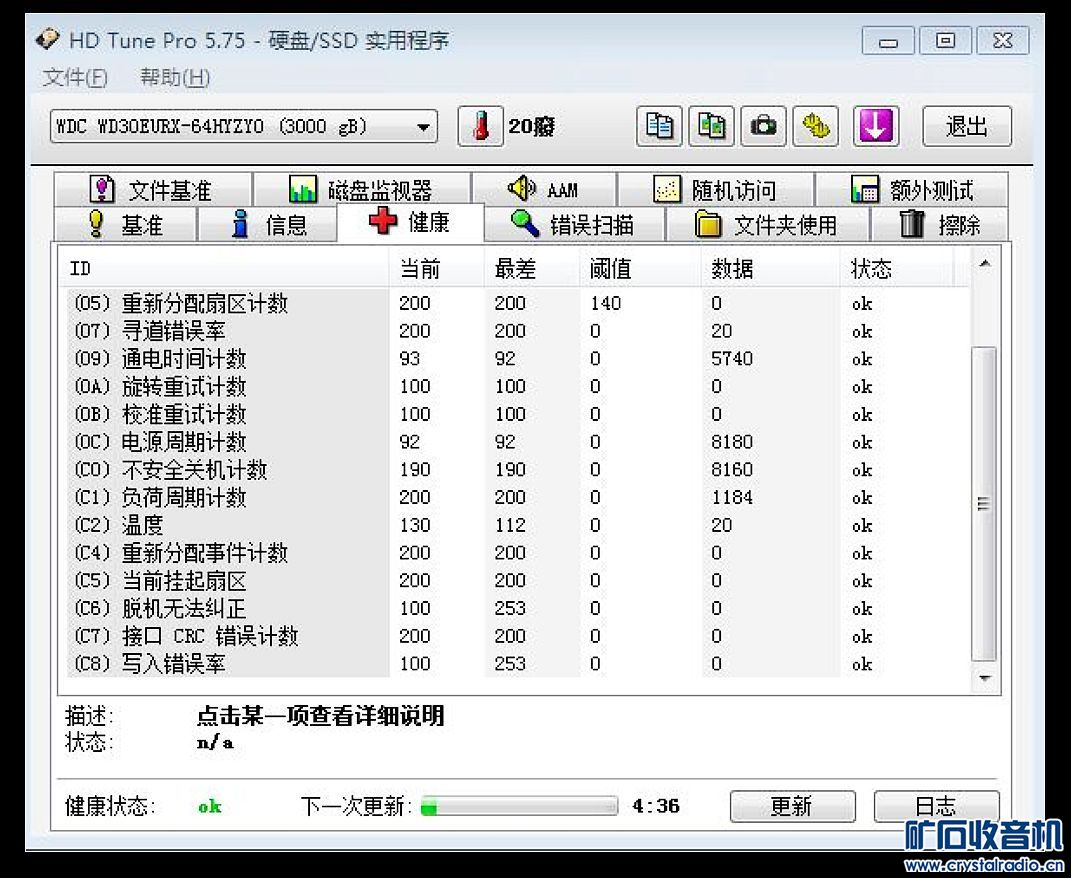Select the (05) 重新分配扇区计数 row
The image size is (1071, 878).
coord(518,303)
